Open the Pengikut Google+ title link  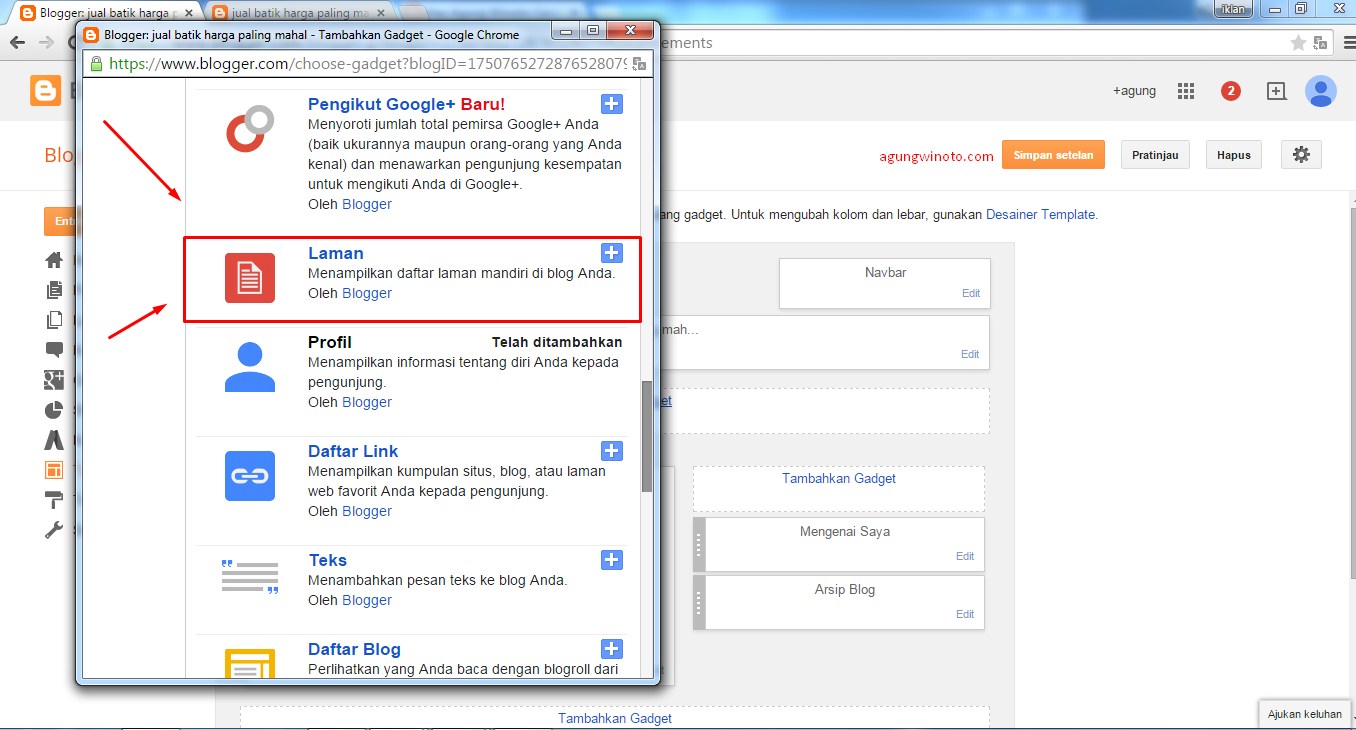tap(382, 104)
